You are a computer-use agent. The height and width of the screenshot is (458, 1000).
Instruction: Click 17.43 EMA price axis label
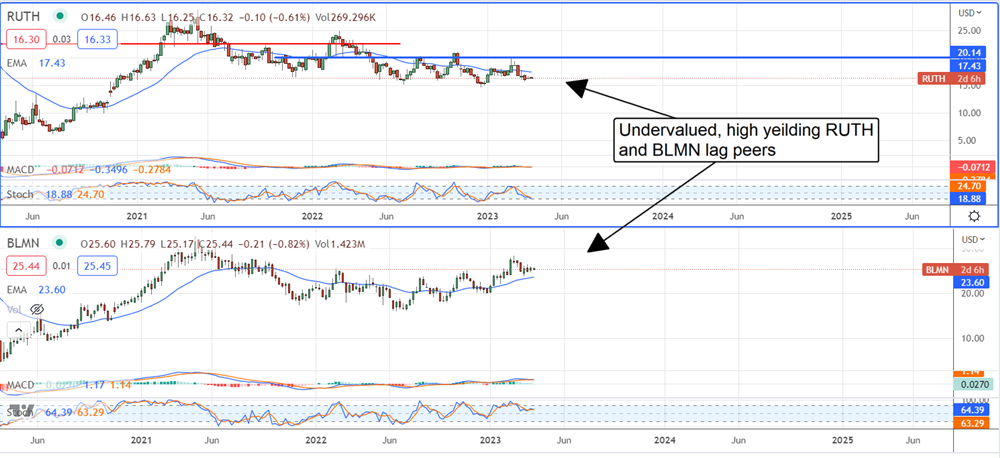(x=969, y=65)
